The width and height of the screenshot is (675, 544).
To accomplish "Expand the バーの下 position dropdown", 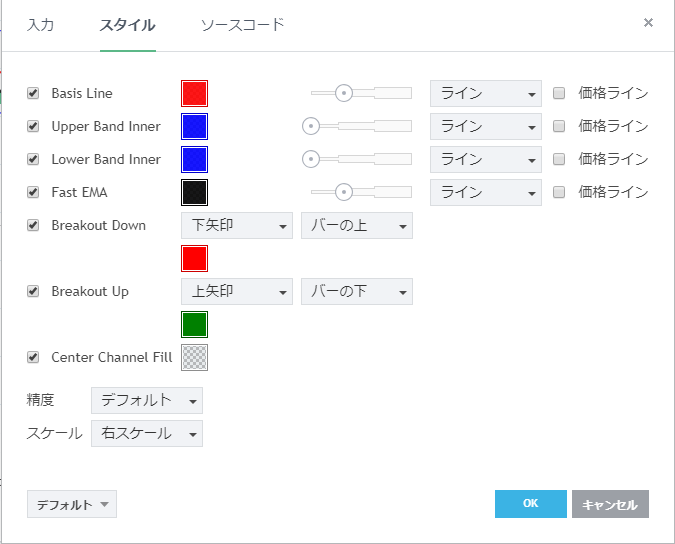I will click(x=356, y=292).
